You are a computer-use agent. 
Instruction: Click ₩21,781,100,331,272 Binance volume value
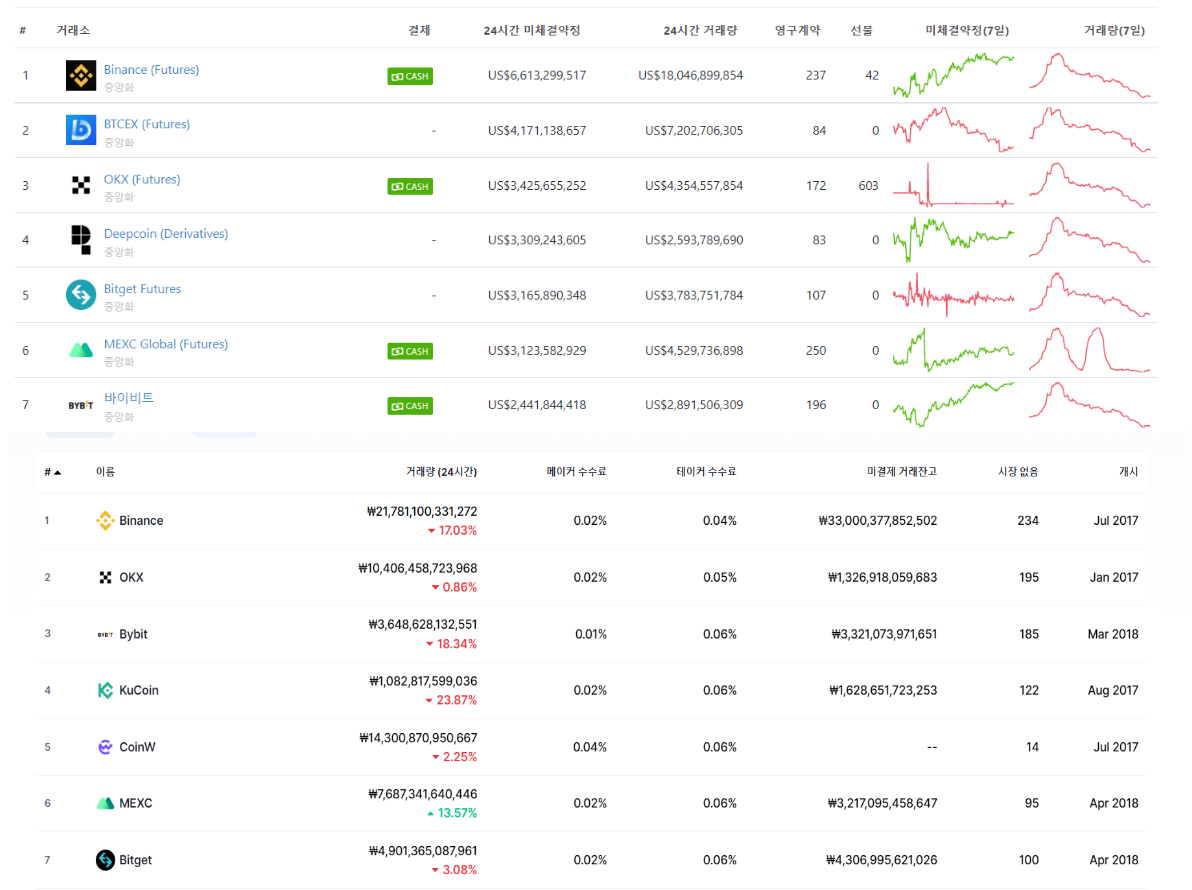click(x=422, y=512)
